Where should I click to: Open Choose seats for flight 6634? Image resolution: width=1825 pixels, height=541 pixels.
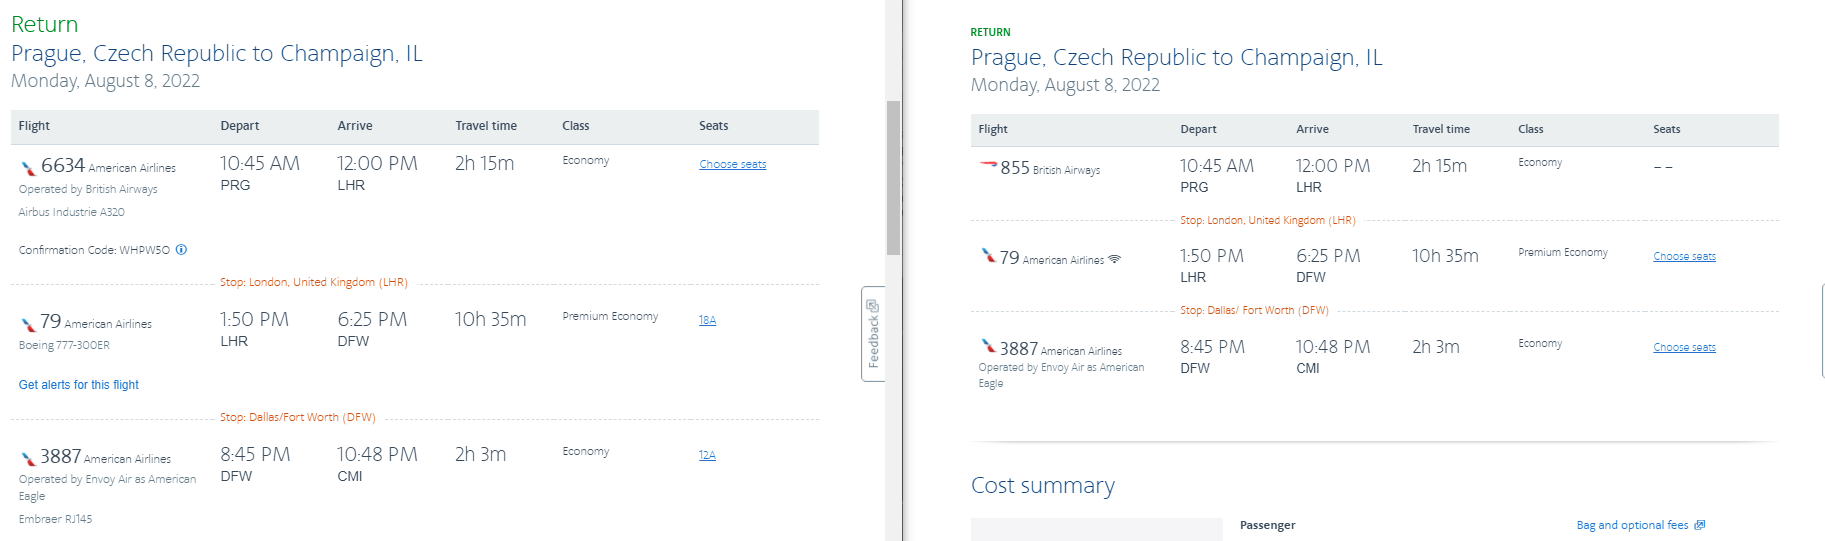pyautogui.click(x=732, y=164)
